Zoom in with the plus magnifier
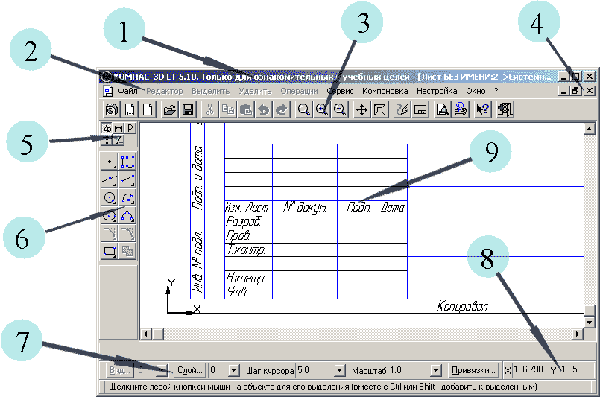Screen dimensions: 600x397 click(x=322, y=110)
